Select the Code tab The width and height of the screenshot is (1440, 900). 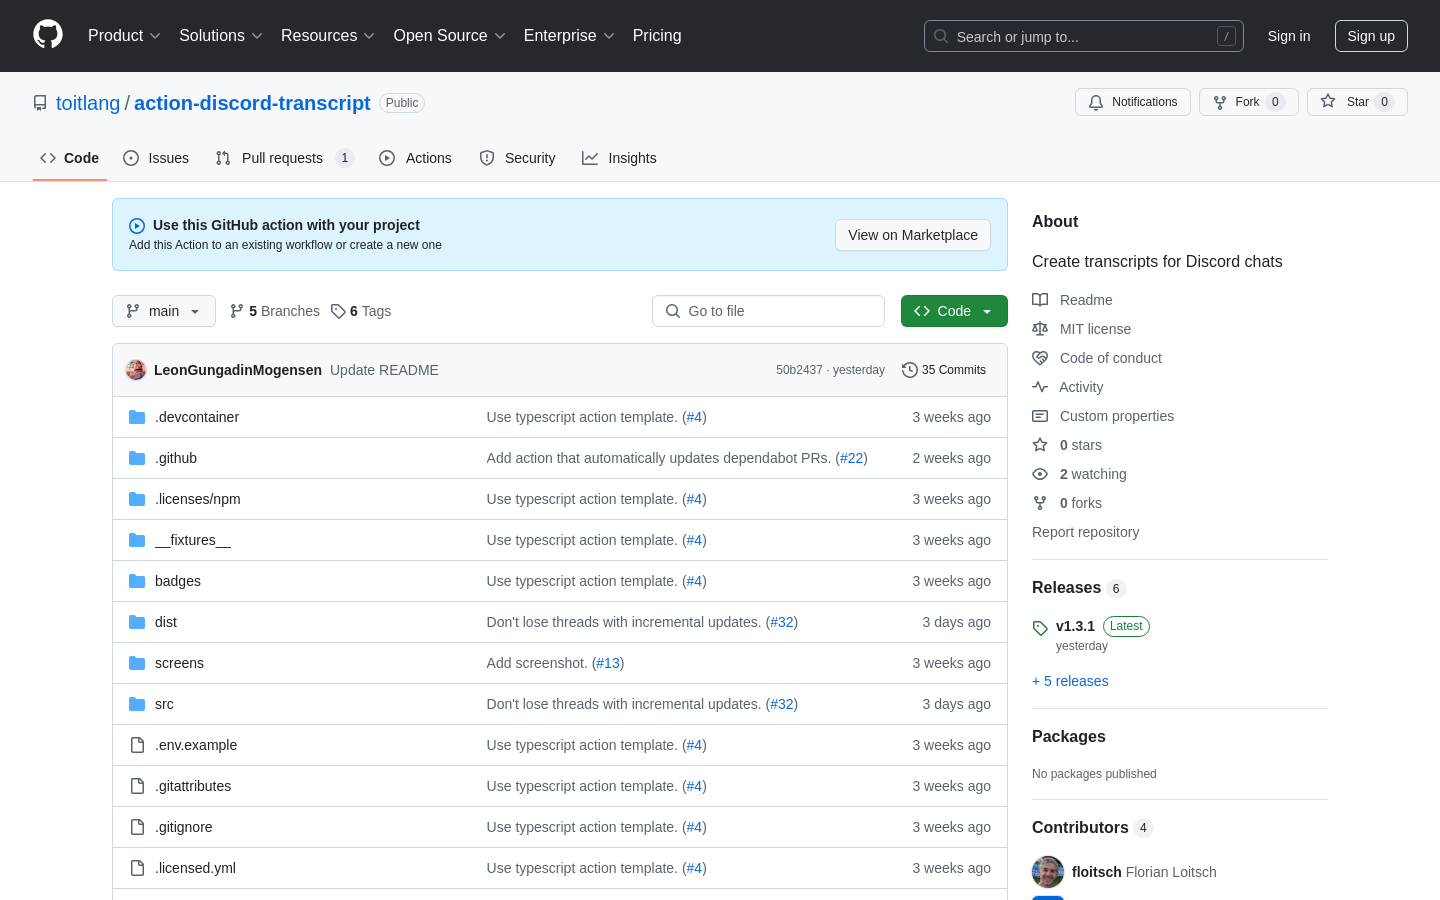(70, 158)
